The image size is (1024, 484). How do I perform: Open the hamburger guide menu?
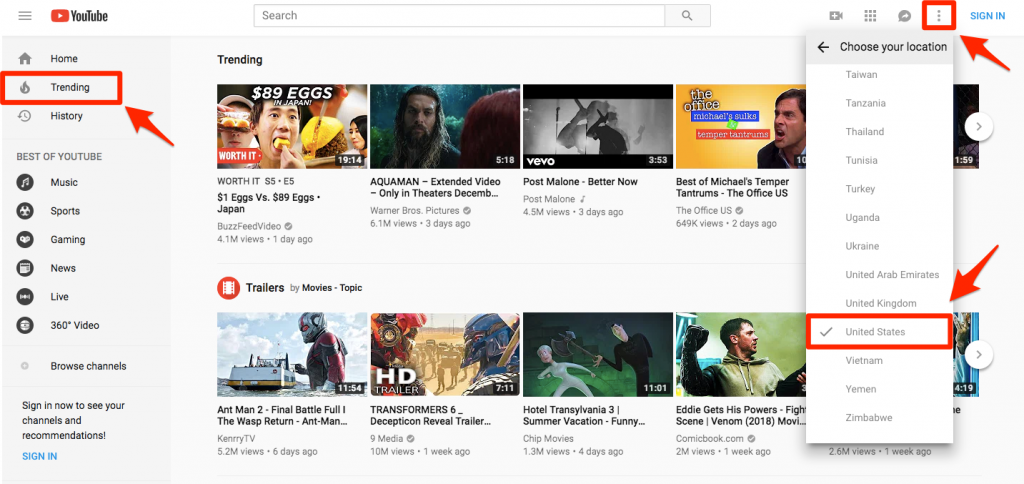(25, 16)
